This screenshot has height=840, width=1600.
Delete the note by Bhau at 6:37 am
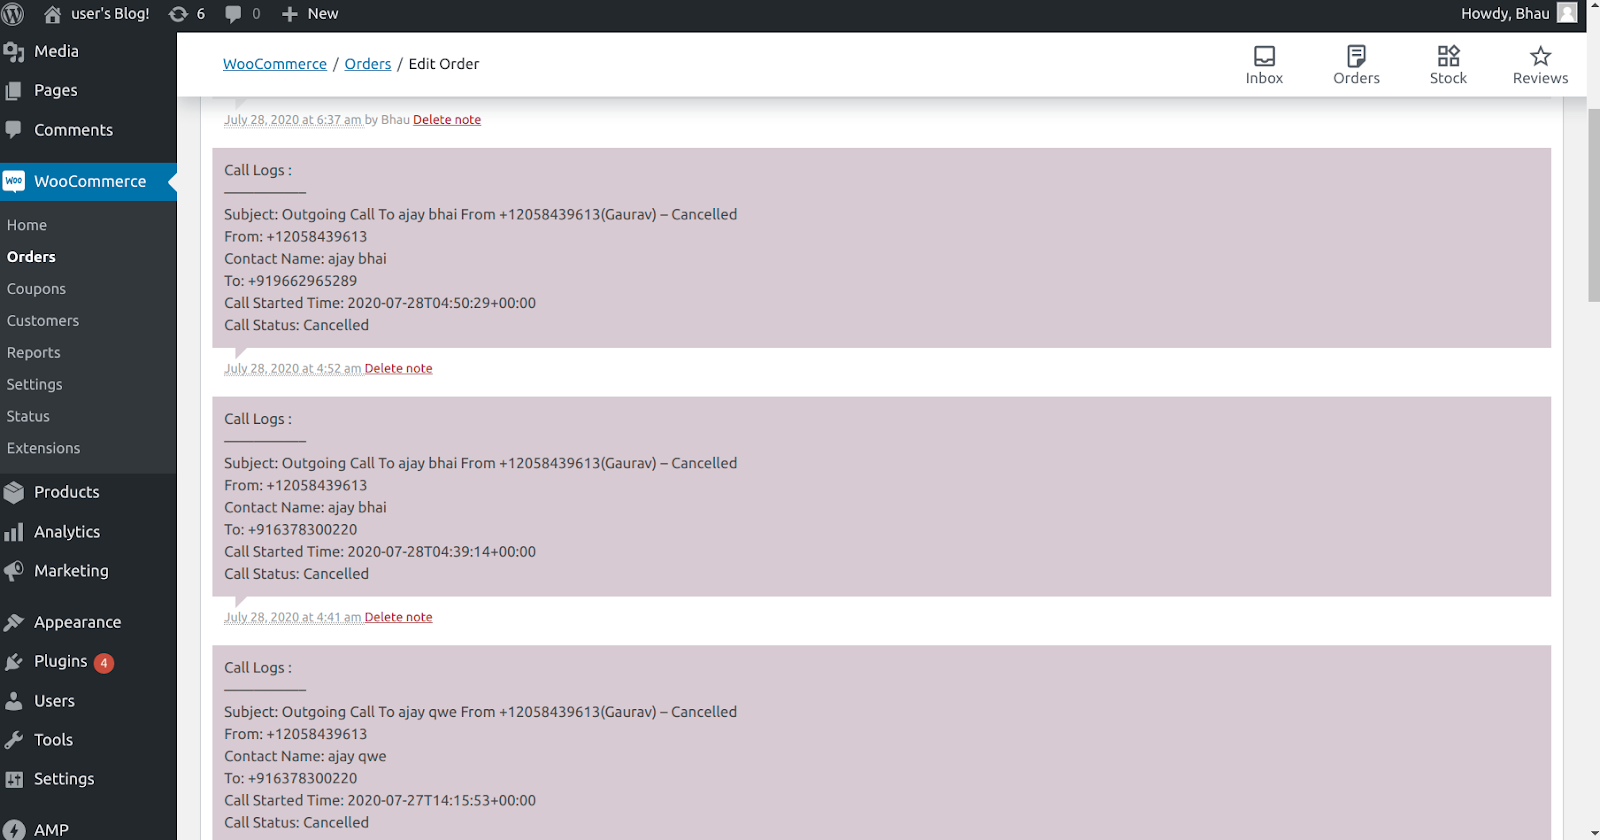pos(447,120)
